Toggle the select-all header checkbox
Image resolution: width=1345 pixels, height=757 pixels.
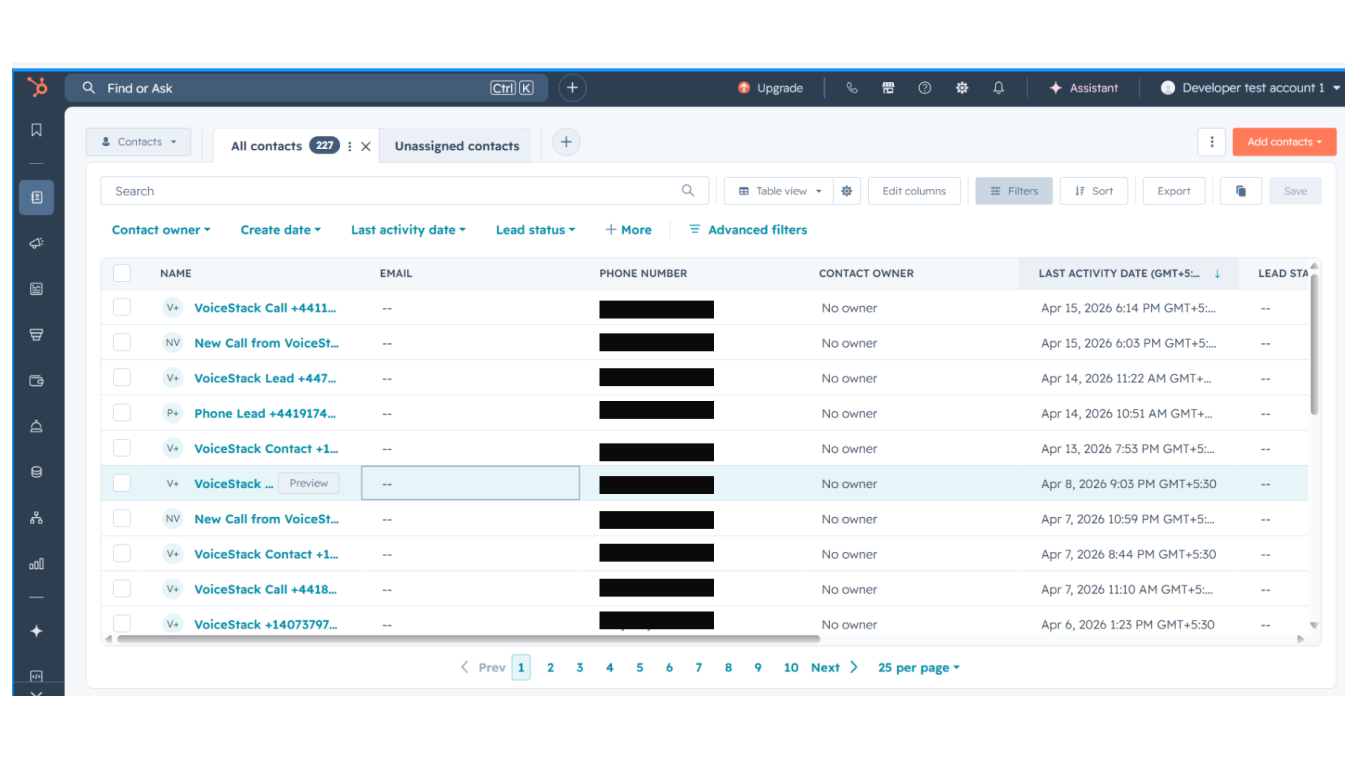pyautogui.click(x=122, y=273)
